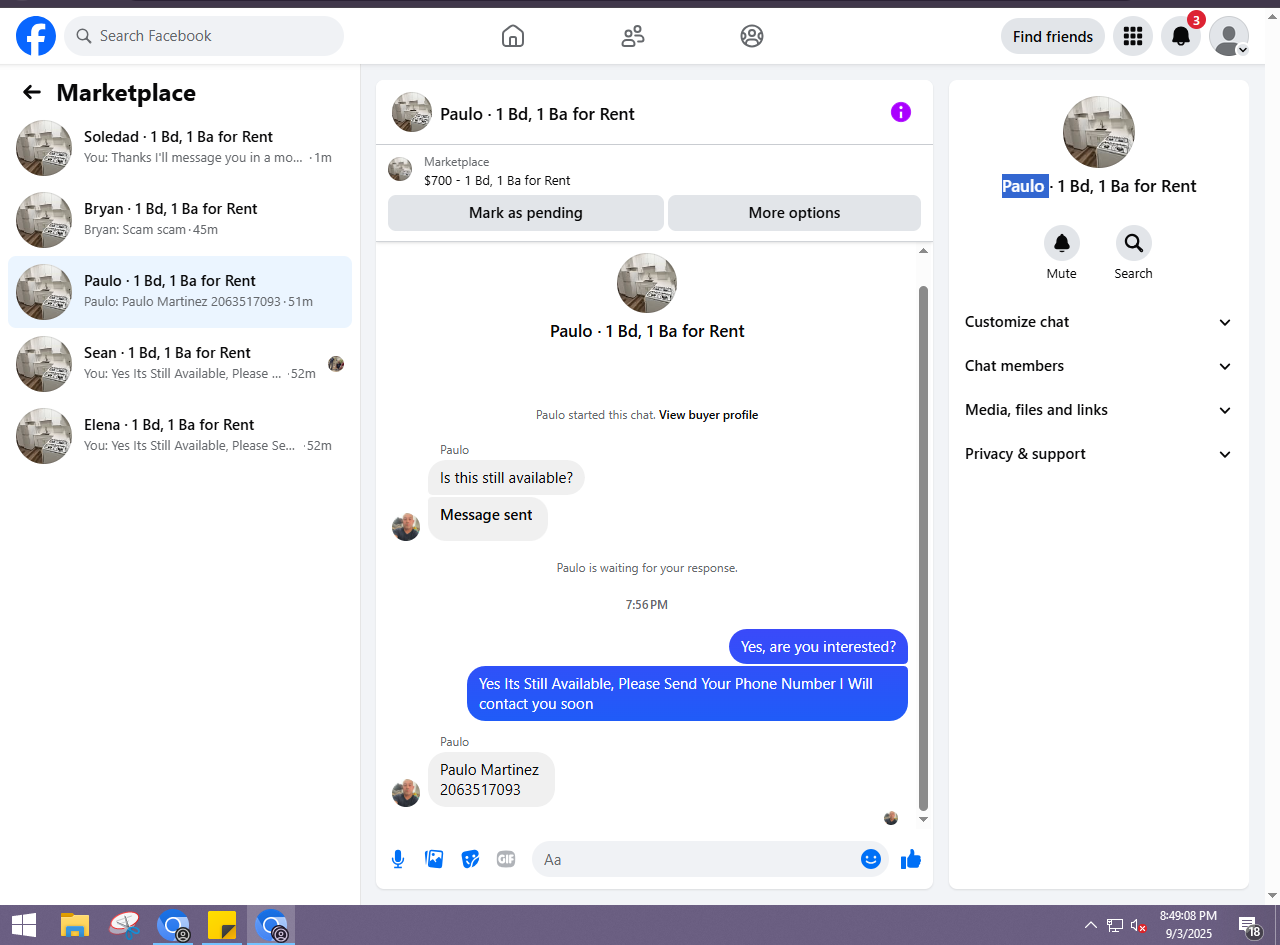
Task: Open the account profile menu
Action: pos(1229,36)
